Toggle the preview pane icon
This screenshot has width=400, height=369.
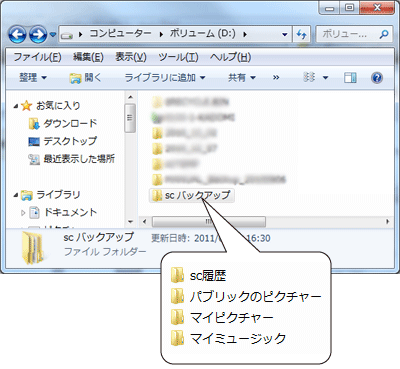[x=350, y=78]
